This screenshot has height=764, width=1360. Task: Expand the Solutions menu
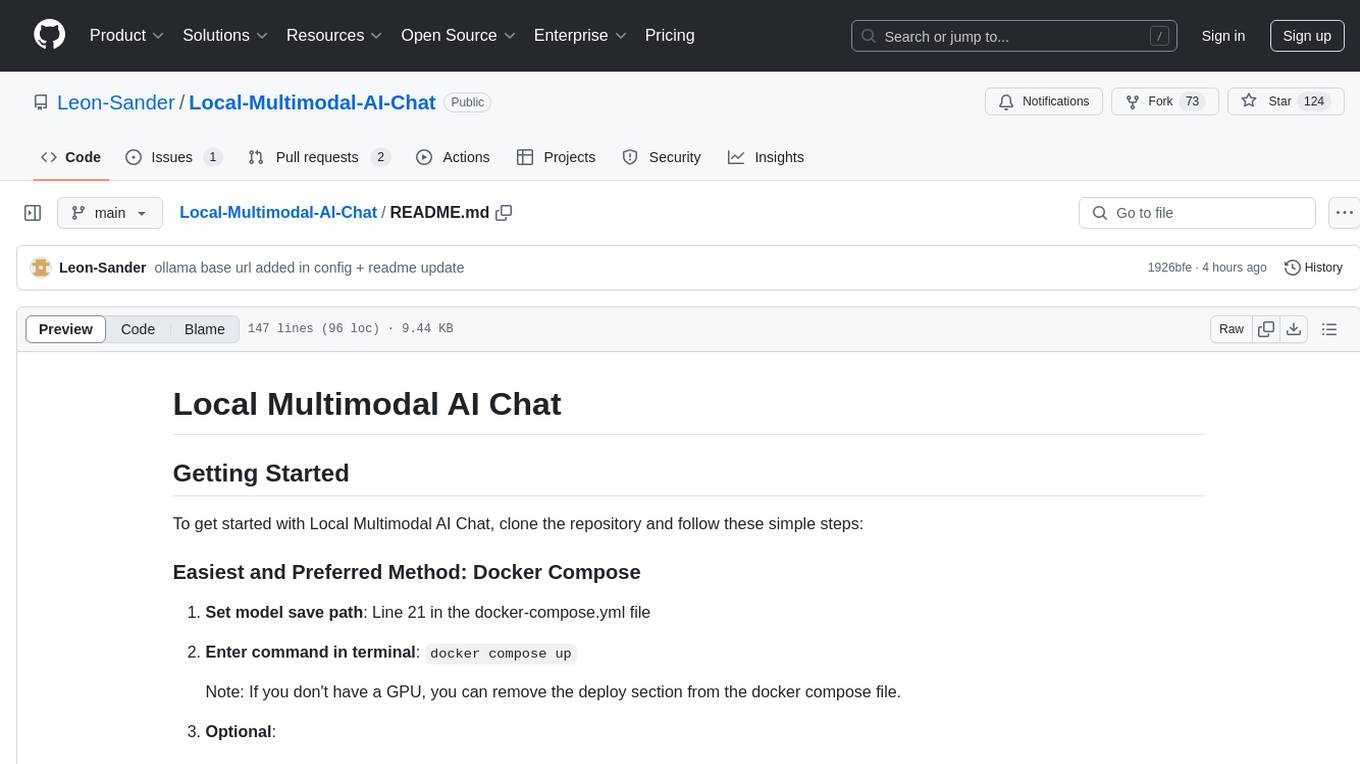click(x=225, y=35)
